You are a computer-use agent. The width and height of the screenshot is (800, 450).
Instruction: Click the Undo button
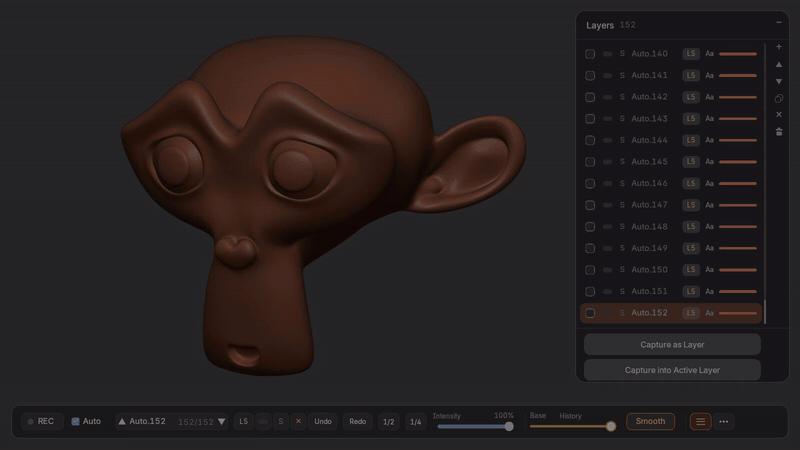(x=323, y=421)
